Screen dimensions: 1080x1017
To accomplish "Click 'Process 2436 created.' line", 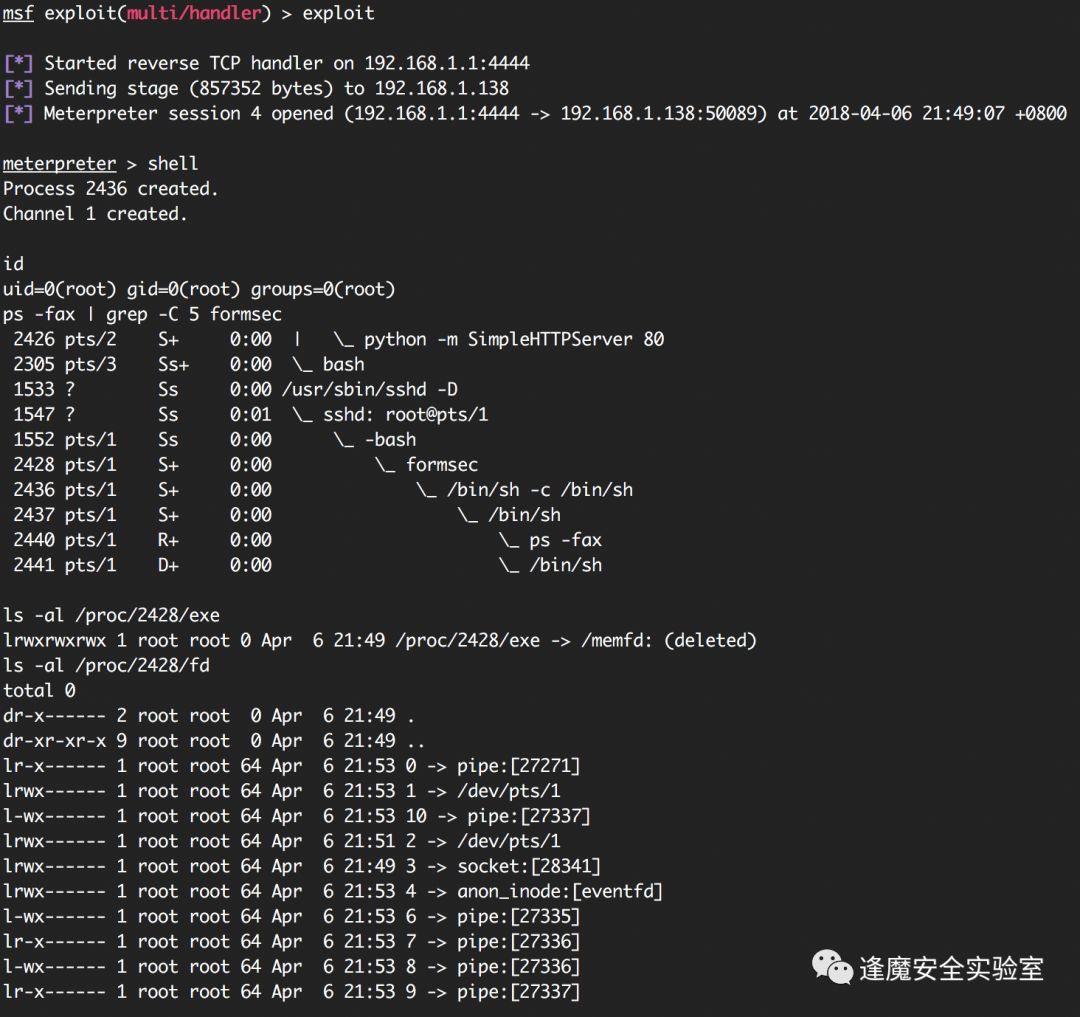I will [x=110, y=189].
